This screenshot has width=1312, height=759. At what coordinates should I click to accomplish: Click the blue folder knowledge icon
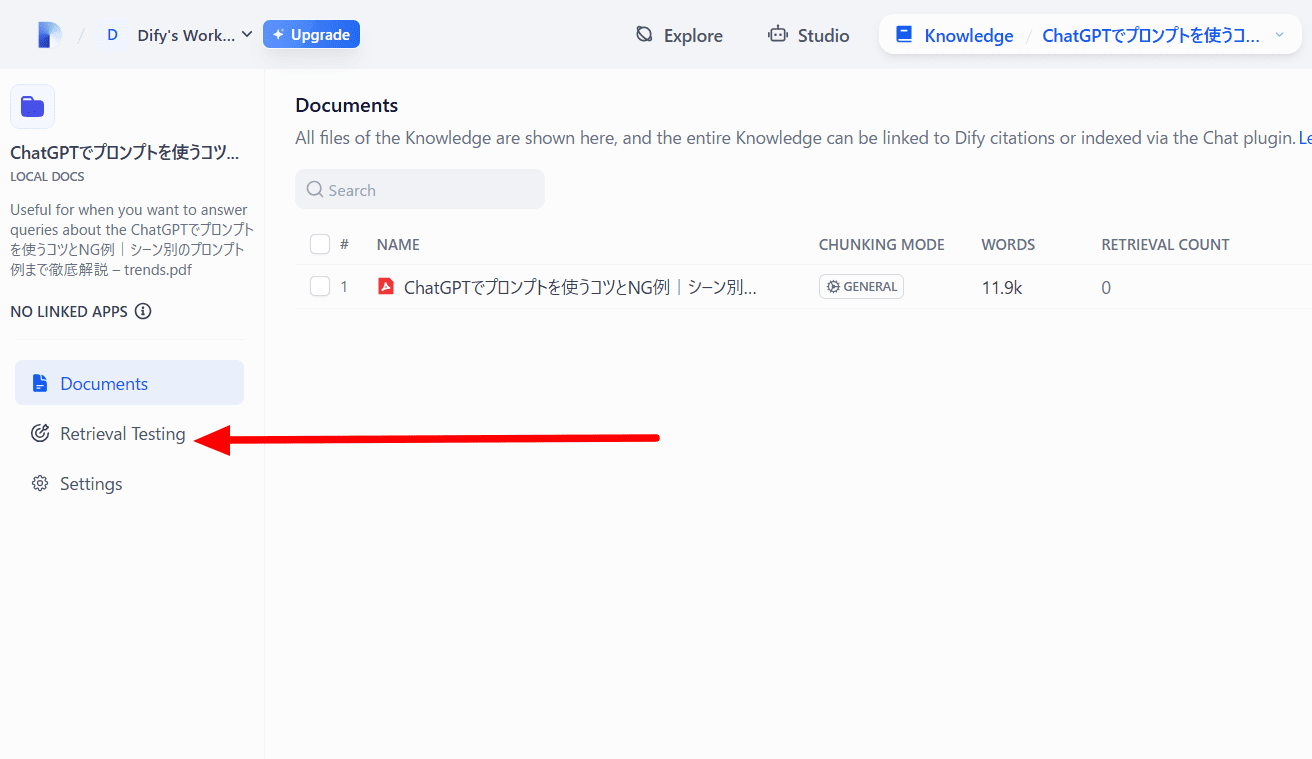(x=32, y=107)
